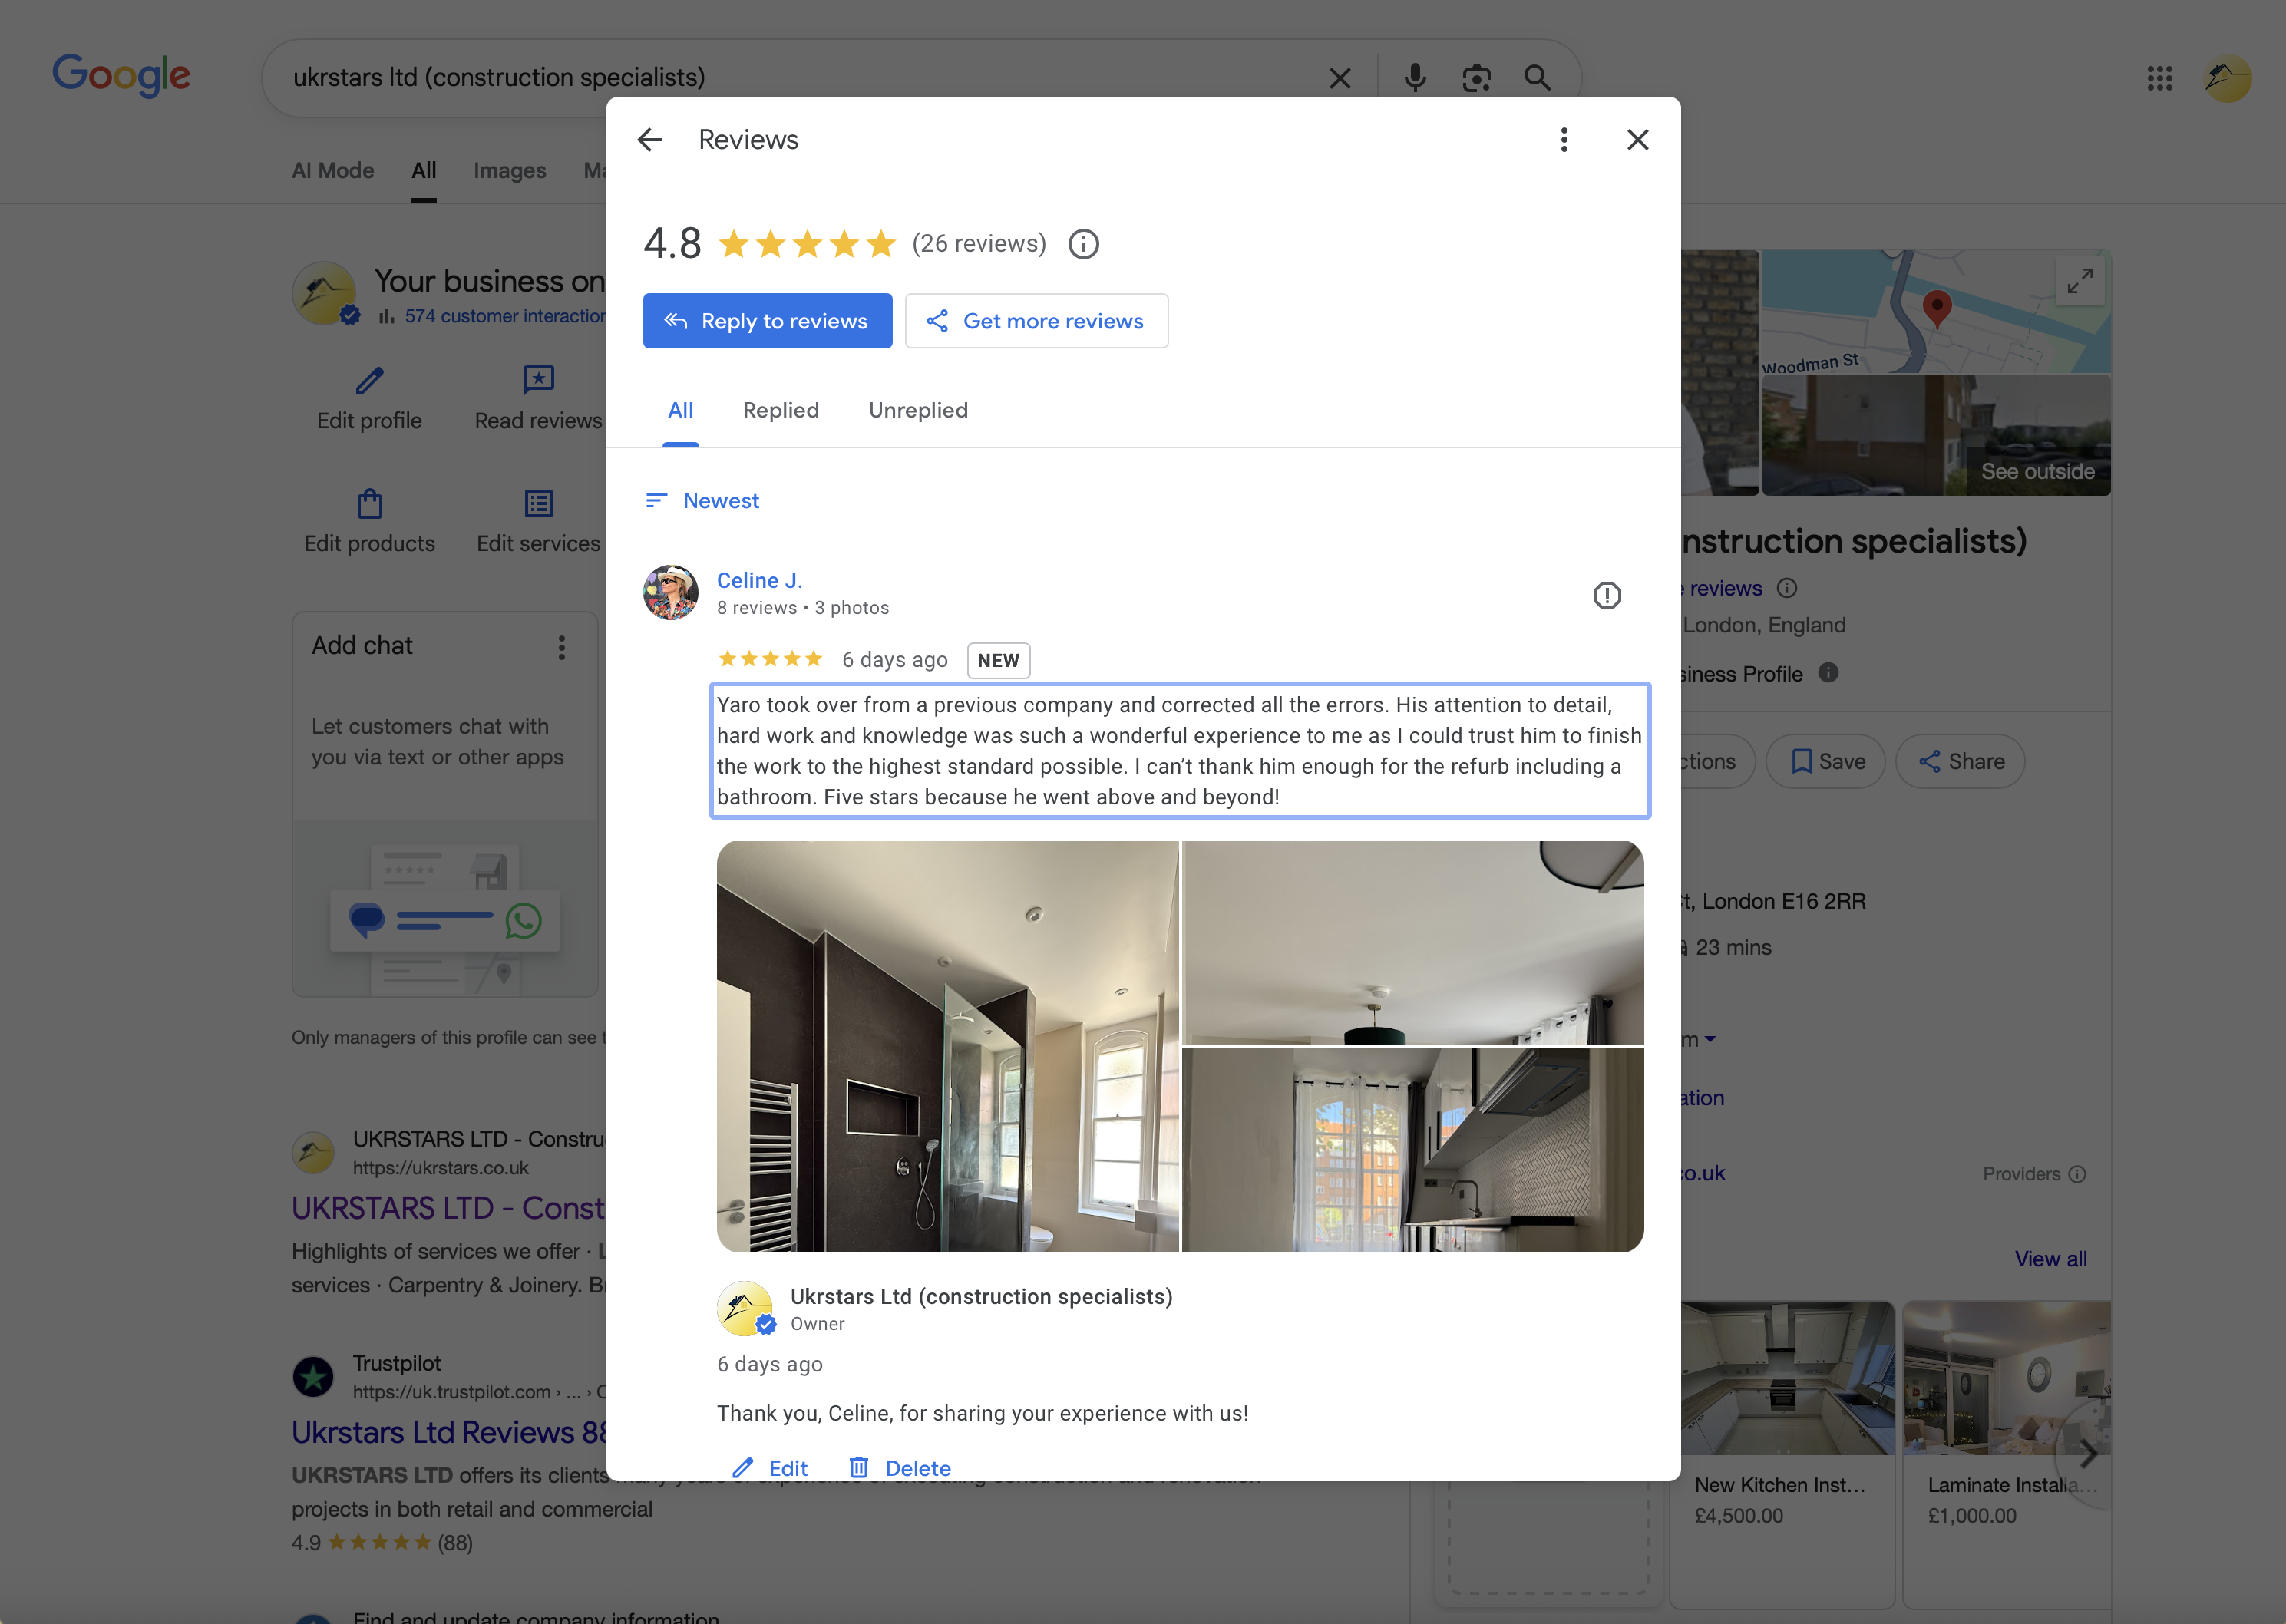Open Celine J.'s reviewer profile link
2286x1624 pixels.
point(759,580)
